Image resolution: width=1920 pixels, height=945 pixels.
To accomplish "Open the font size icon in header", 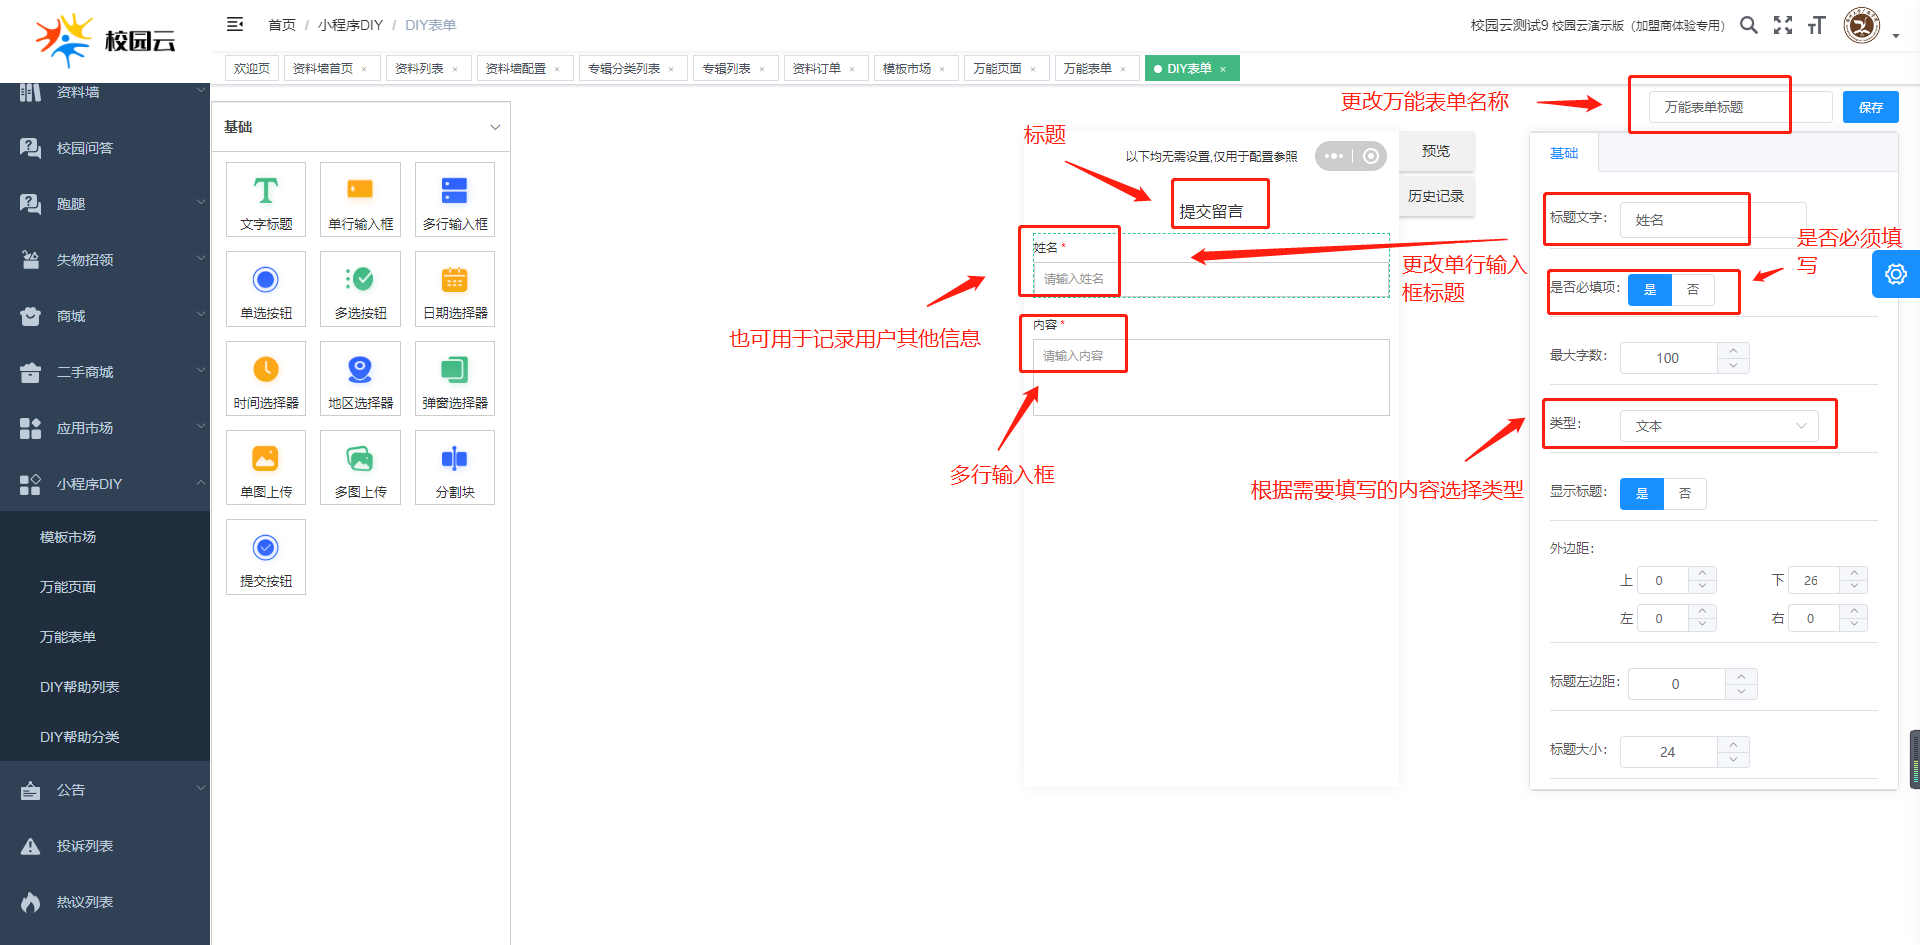I will pos(1817,25).
